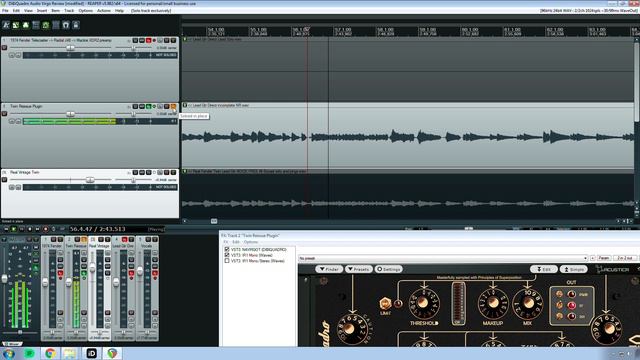640x360 pixels.
Task: Click orange solo button on Twin Reissue mixer strip
Action: pyautogui.click(x=84, y=240)
